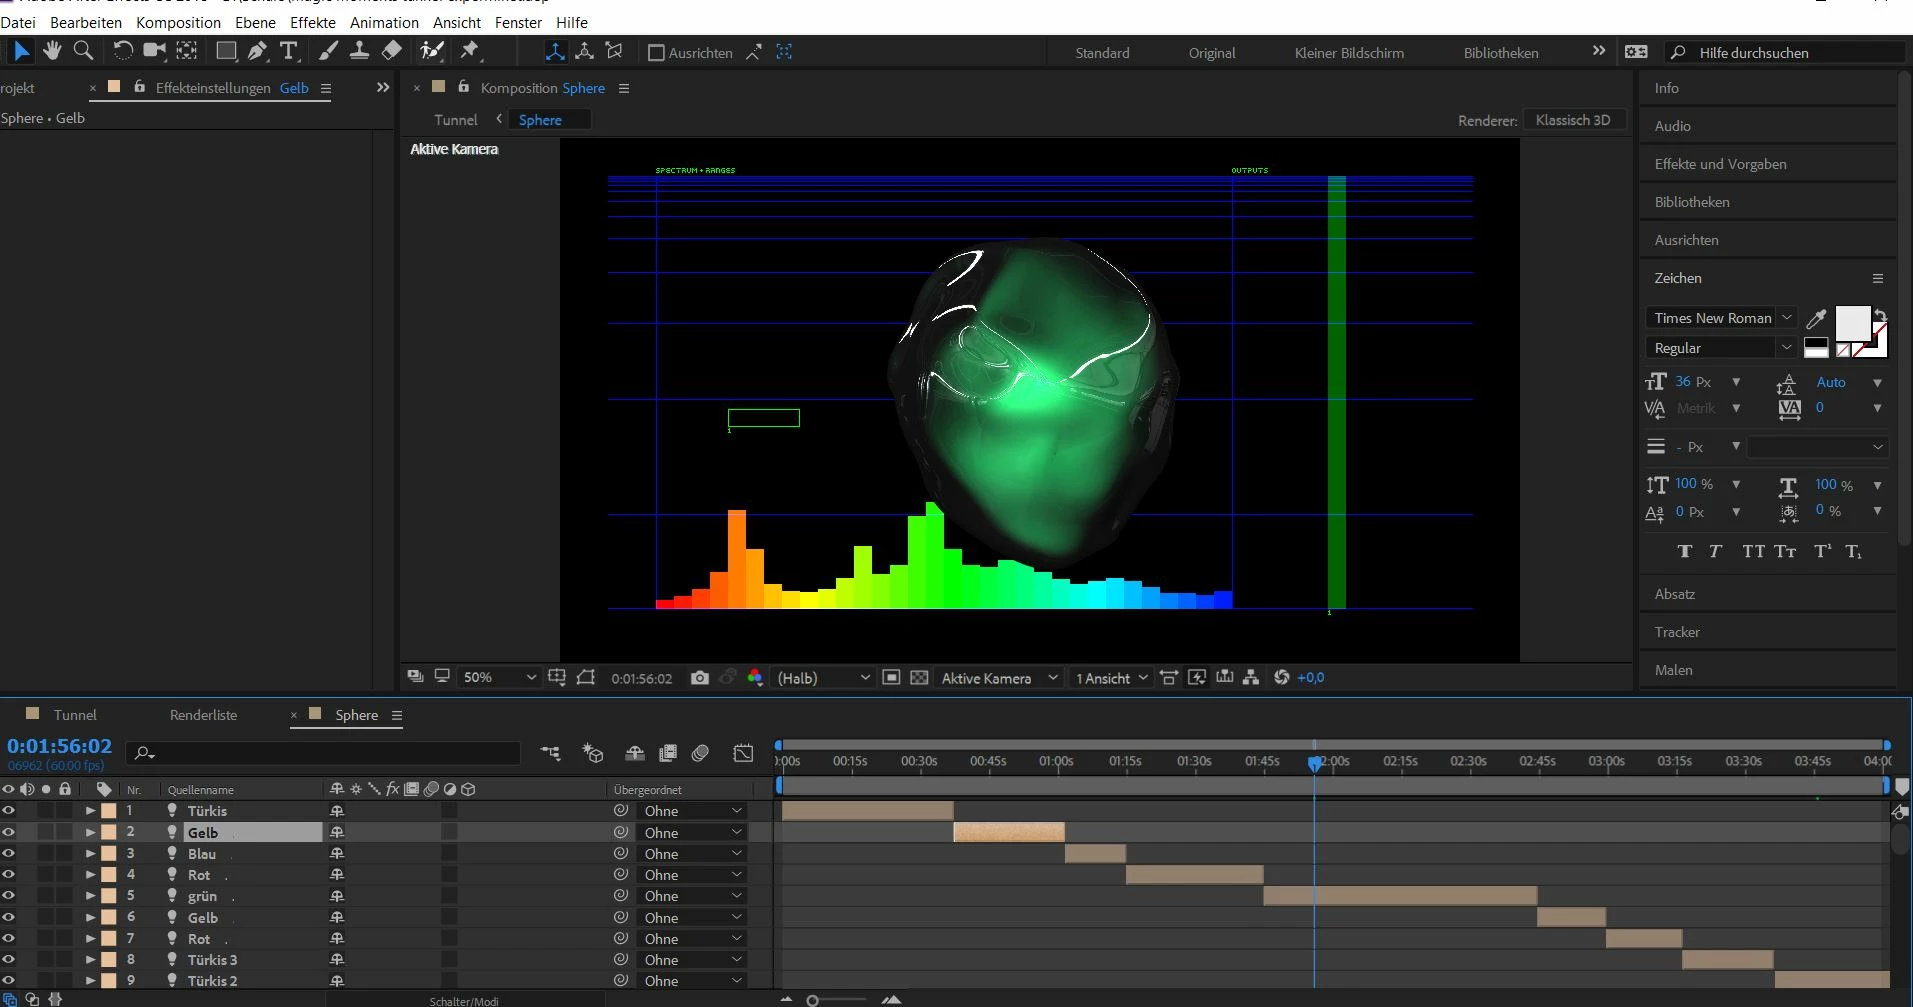Select the Pan Behind anchor point tool

187,51
